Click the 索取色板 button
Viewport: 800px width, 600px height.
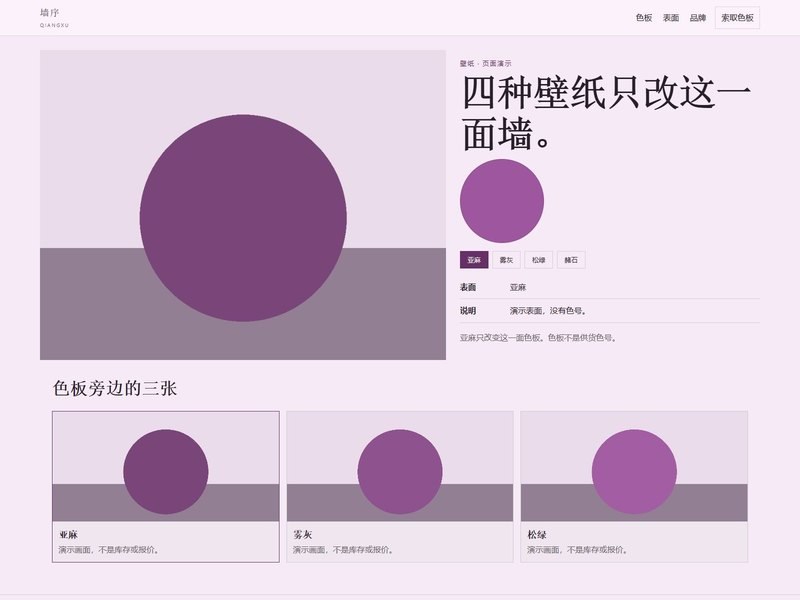pos(737,18)
